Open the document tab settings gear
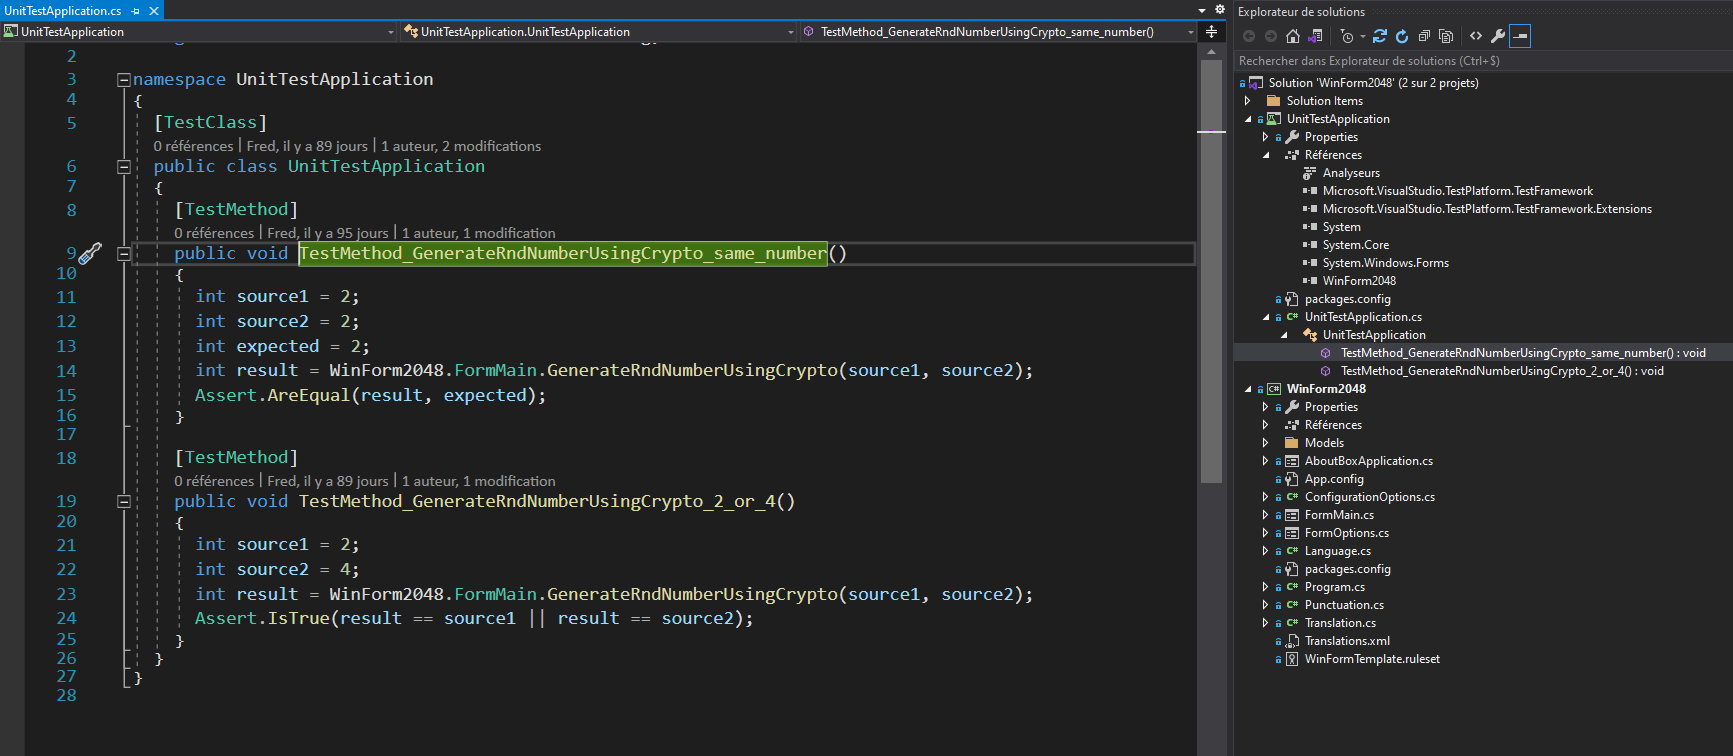Image resolution: width=1733 pixels, height=756 pixels. 1220,9
